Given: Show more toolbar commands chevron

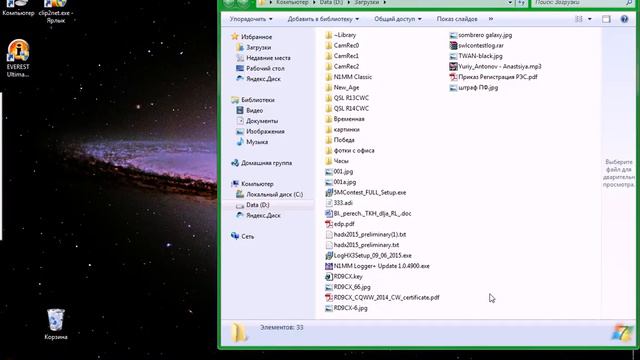Looking at the screenshot, I should [x=491, y=19].
